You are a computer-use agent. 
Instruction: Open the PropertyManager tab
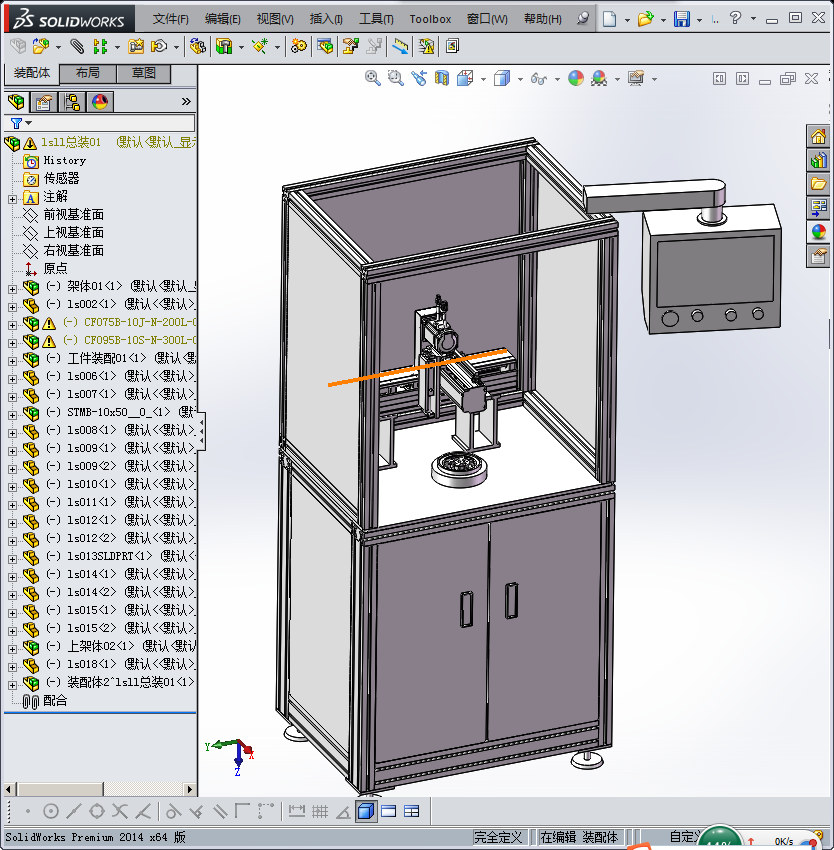coord(43,101)
